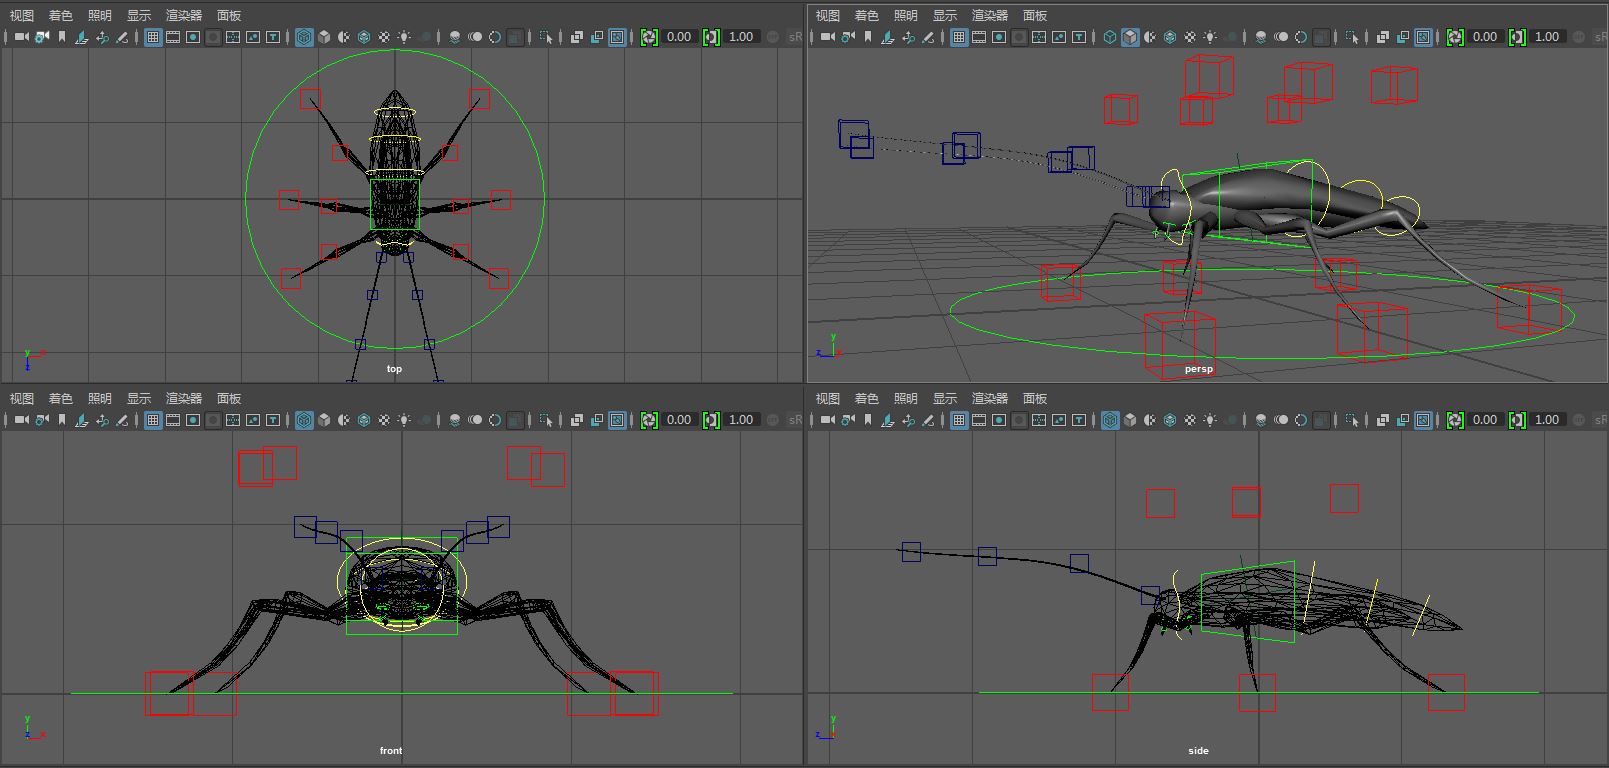Open 渲染器 menu in persp panel
Screen dimensions: 1609x768
[x=989, y=15]
